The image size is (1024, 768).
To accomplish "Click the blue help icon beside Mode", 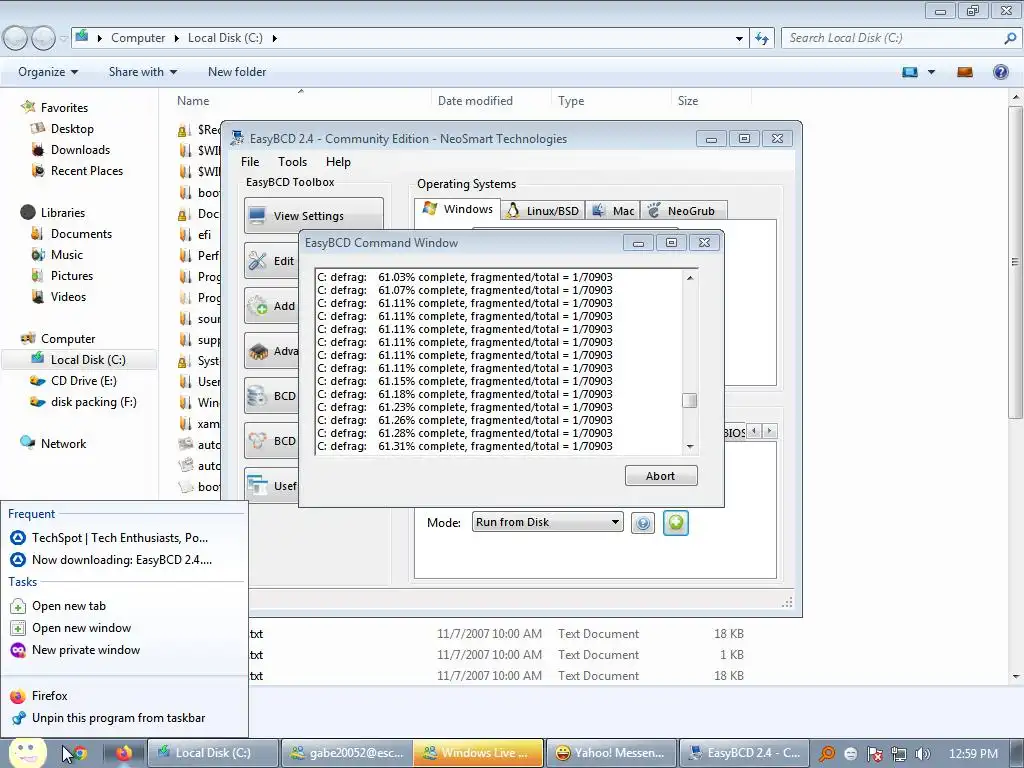I will 643,523.
